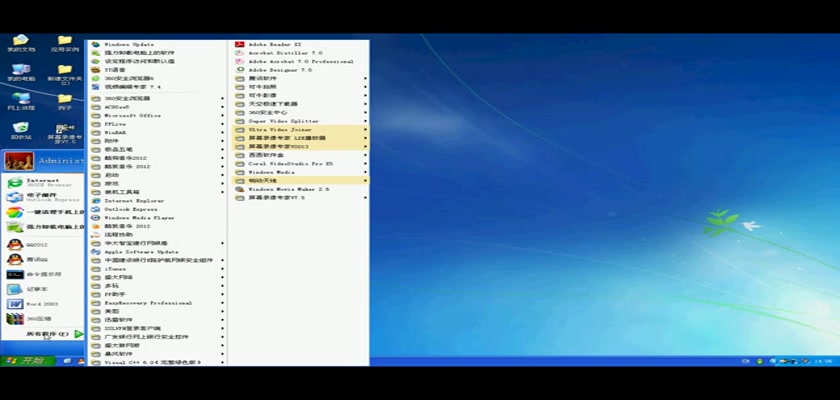Open the 装机工具箱 folder
The height and width of the screenshot is (400, 840).
(156, 192)
